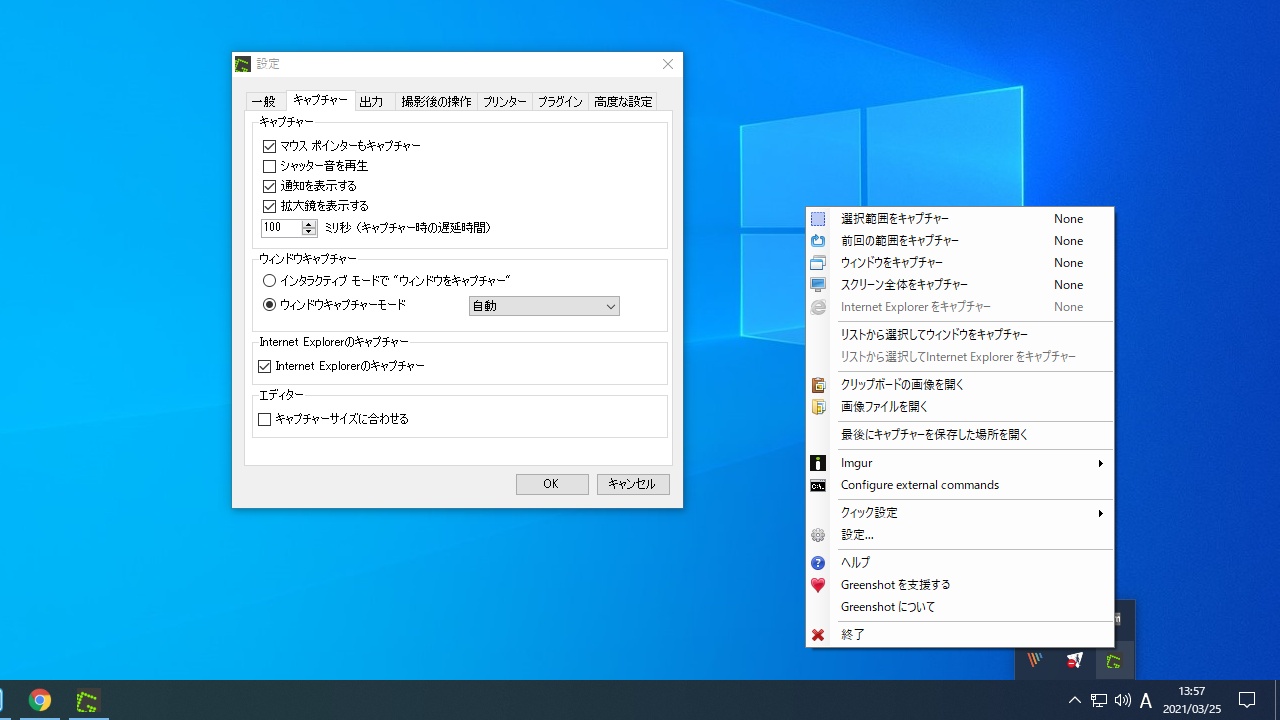Open 設定... from the context menu

960,535
